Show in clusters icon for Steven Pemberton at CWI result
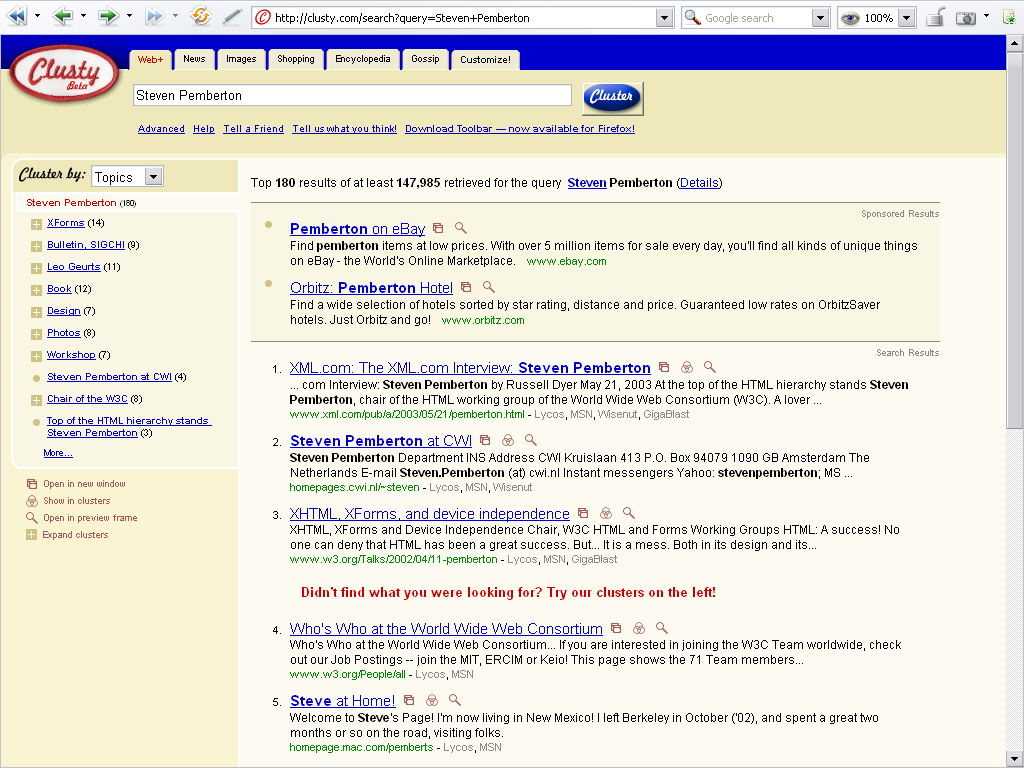 (x=508, y=440)
